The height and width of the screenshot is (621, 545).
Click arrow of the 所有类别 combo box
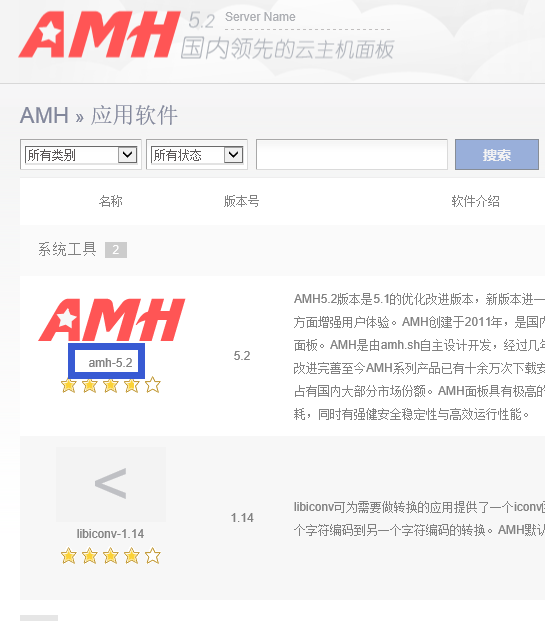coord(128,154)
